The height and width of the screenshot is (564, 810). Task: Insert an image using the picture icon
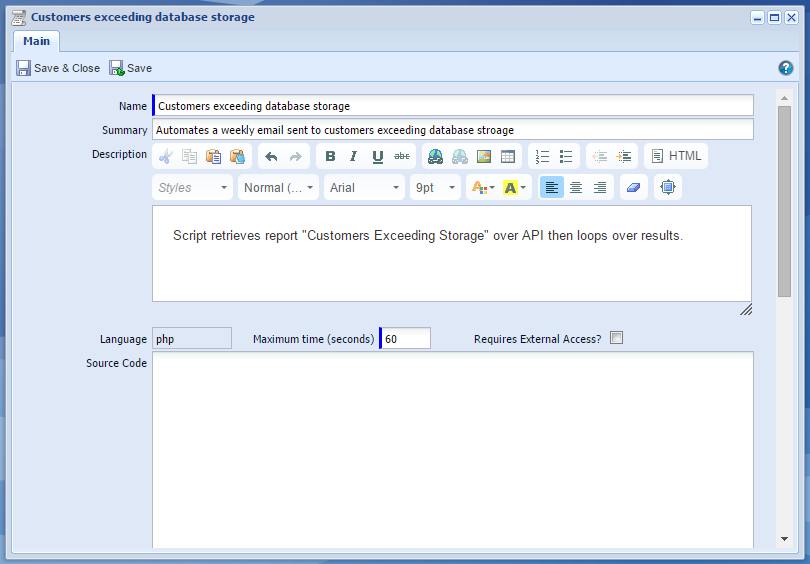[484, 156]
